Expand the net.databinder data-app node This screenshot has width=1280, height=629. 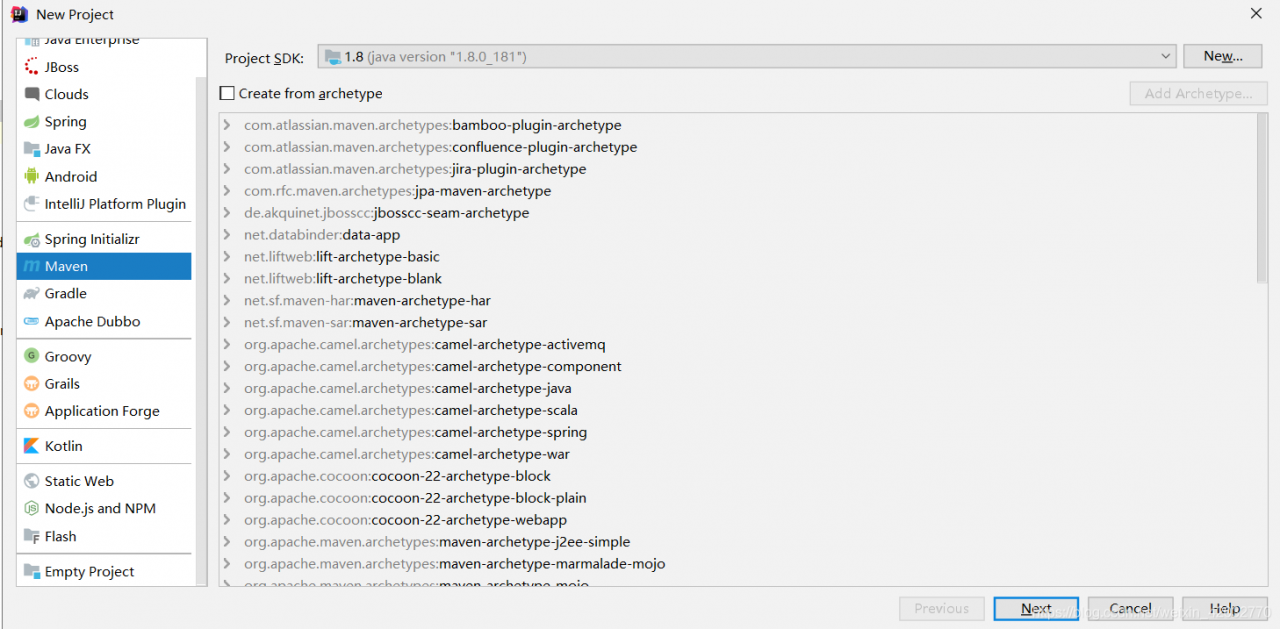coord(228,235)
